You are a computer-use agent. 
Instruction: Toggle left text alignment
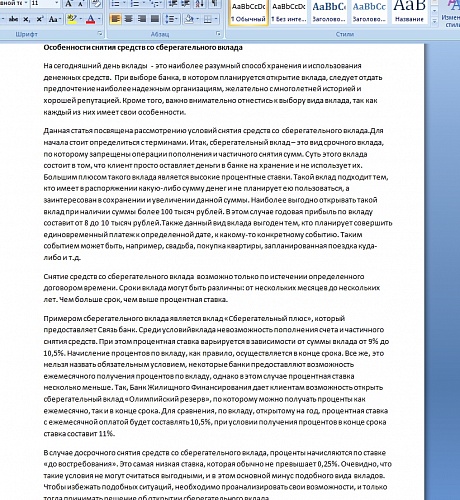115,19
